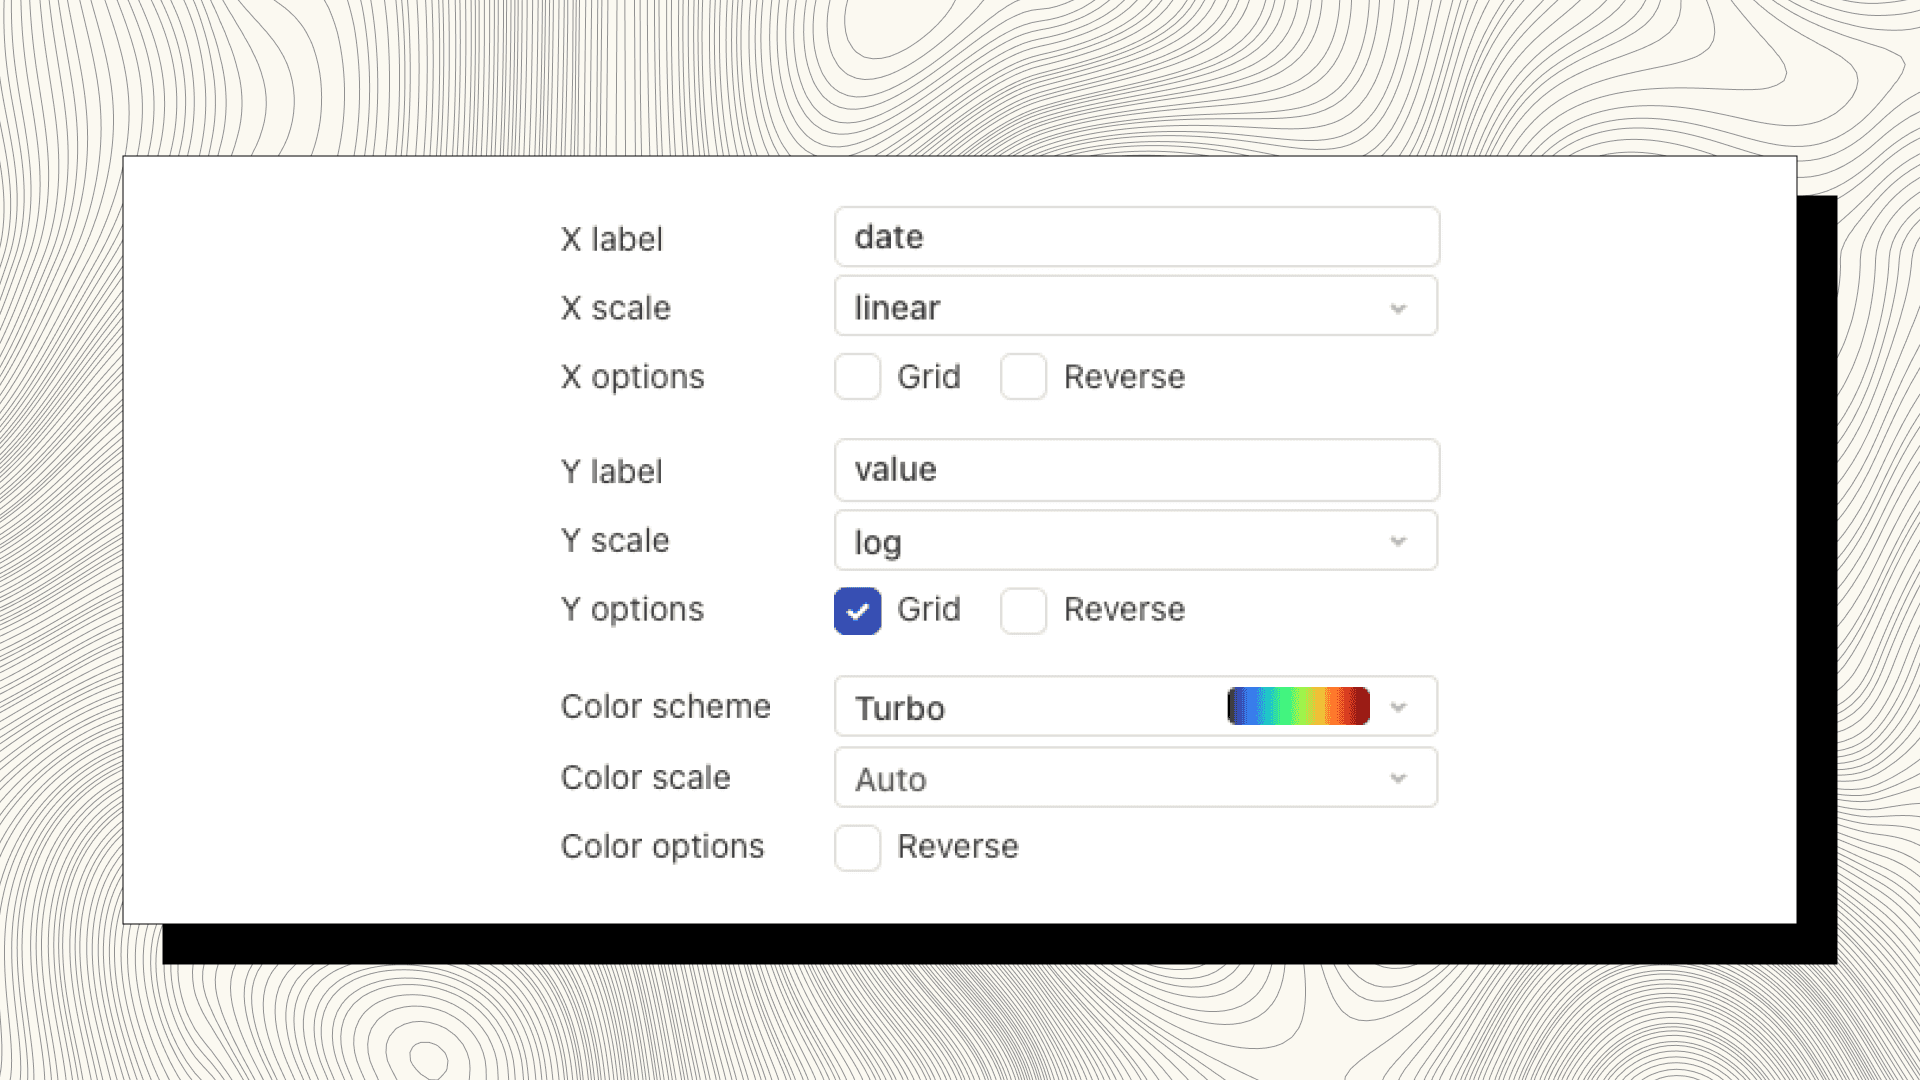Click the Reverse label under Color options
Screen dimensions: 1920x1080
tap(958, 847)
